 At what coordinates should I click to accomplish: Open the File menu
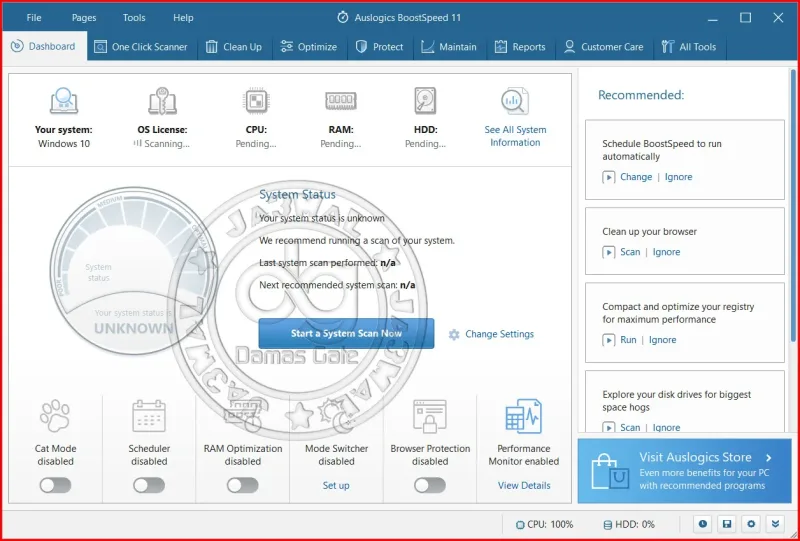tap(34, 17)
